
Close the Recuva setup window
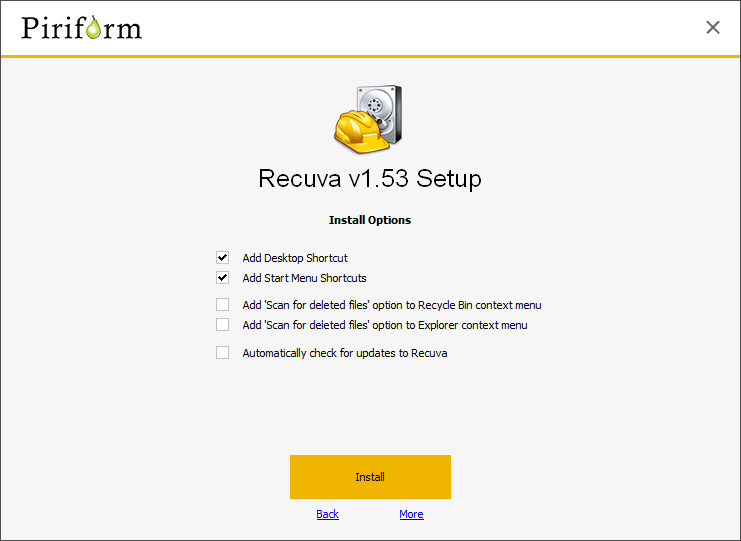pyautogui.click(x=713, y=27)
